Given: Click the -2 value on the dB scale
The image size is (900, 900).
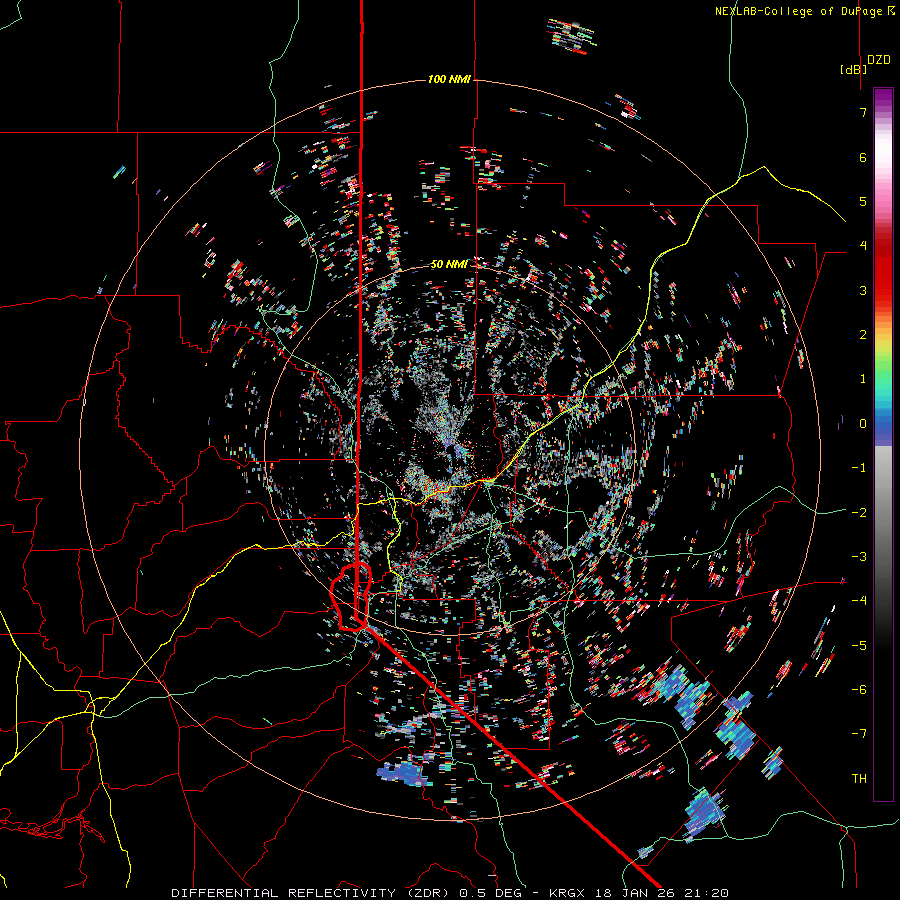Looking at the screenshot, I should click(x=859, y=512).
